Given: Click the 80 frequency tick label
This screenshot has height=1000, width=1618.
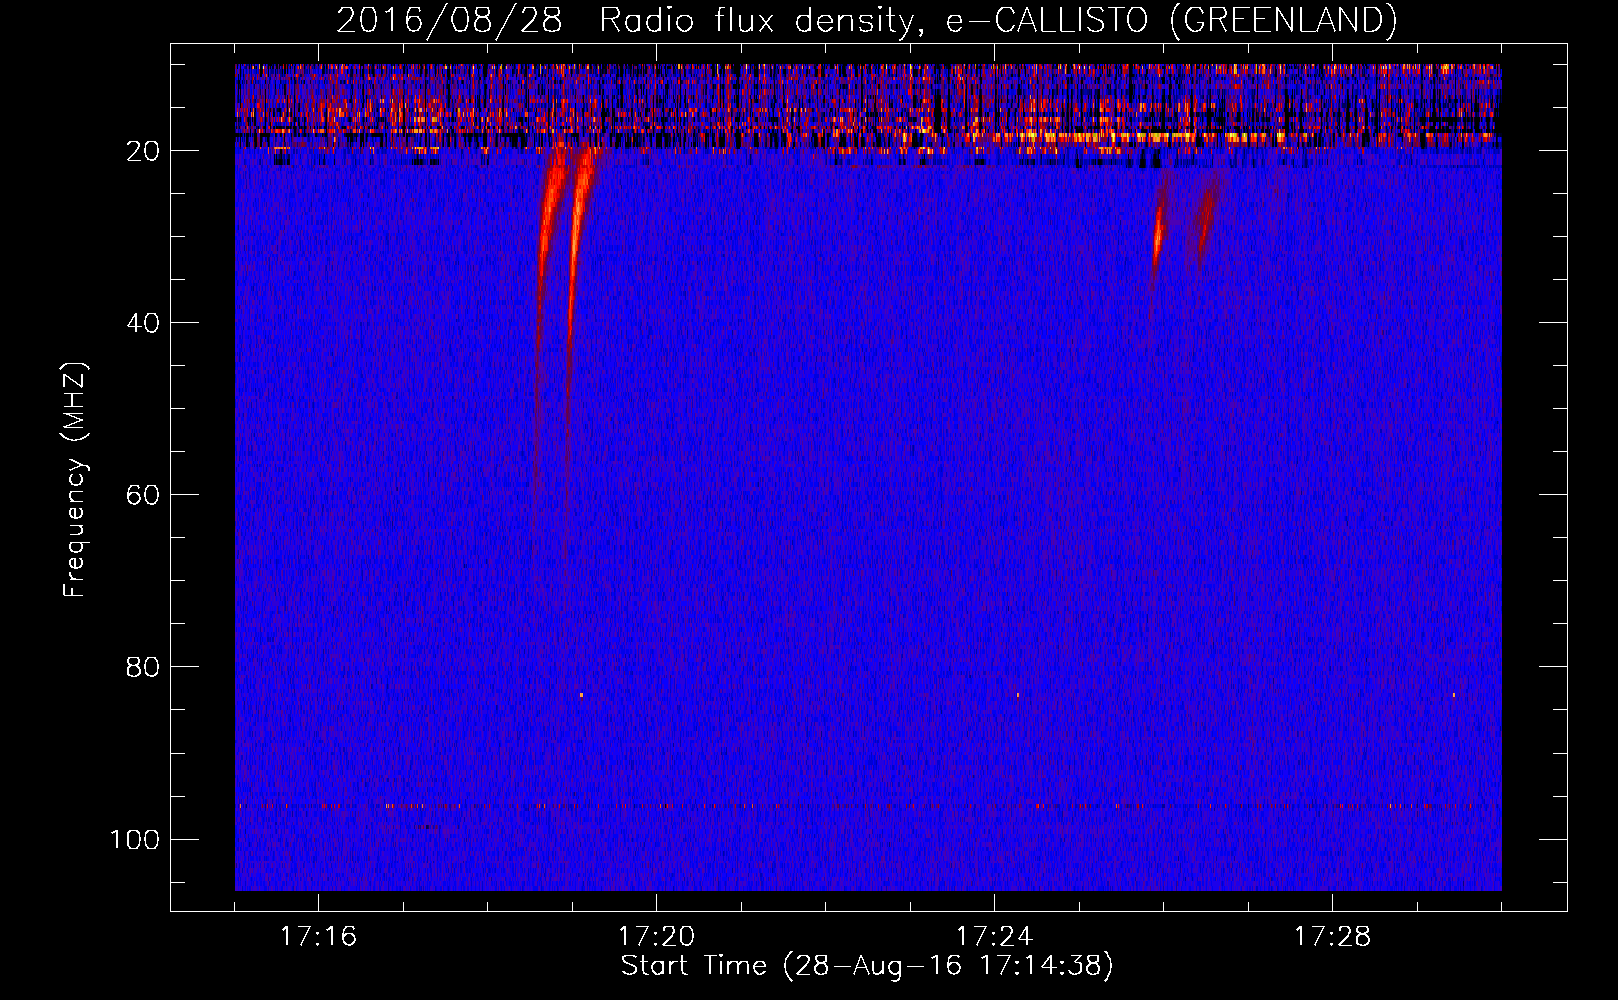Looking at the screenshot, I should click(143, 667).
